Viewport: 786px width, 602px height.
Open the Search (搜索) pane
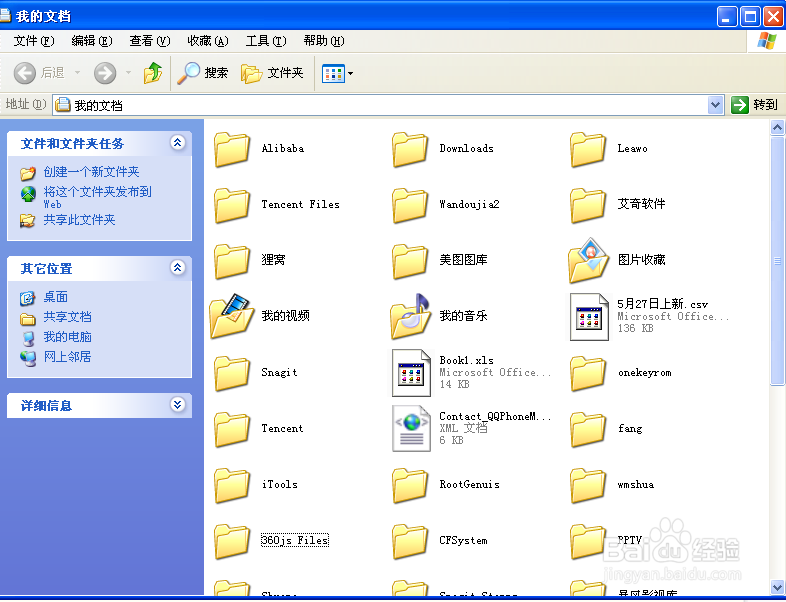(x=204, y=73)
